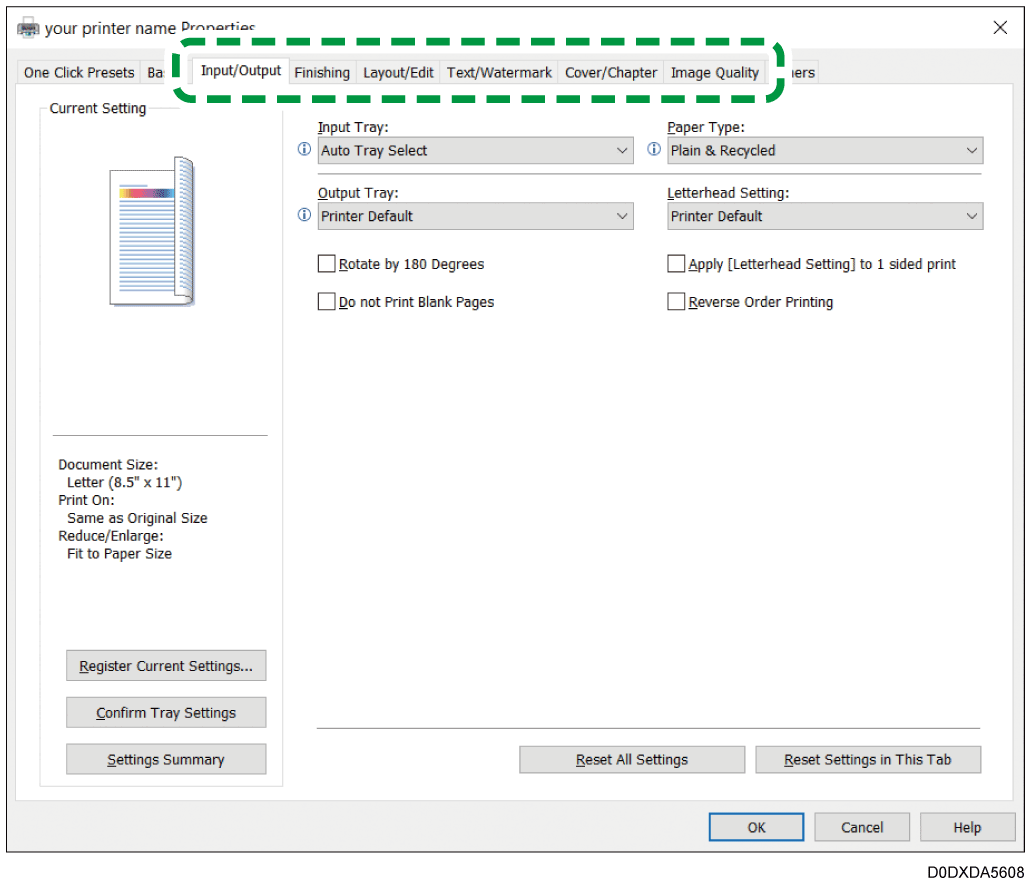Go to the One Click Presets tab
1028x885 pixels.
tap(79, 72)
